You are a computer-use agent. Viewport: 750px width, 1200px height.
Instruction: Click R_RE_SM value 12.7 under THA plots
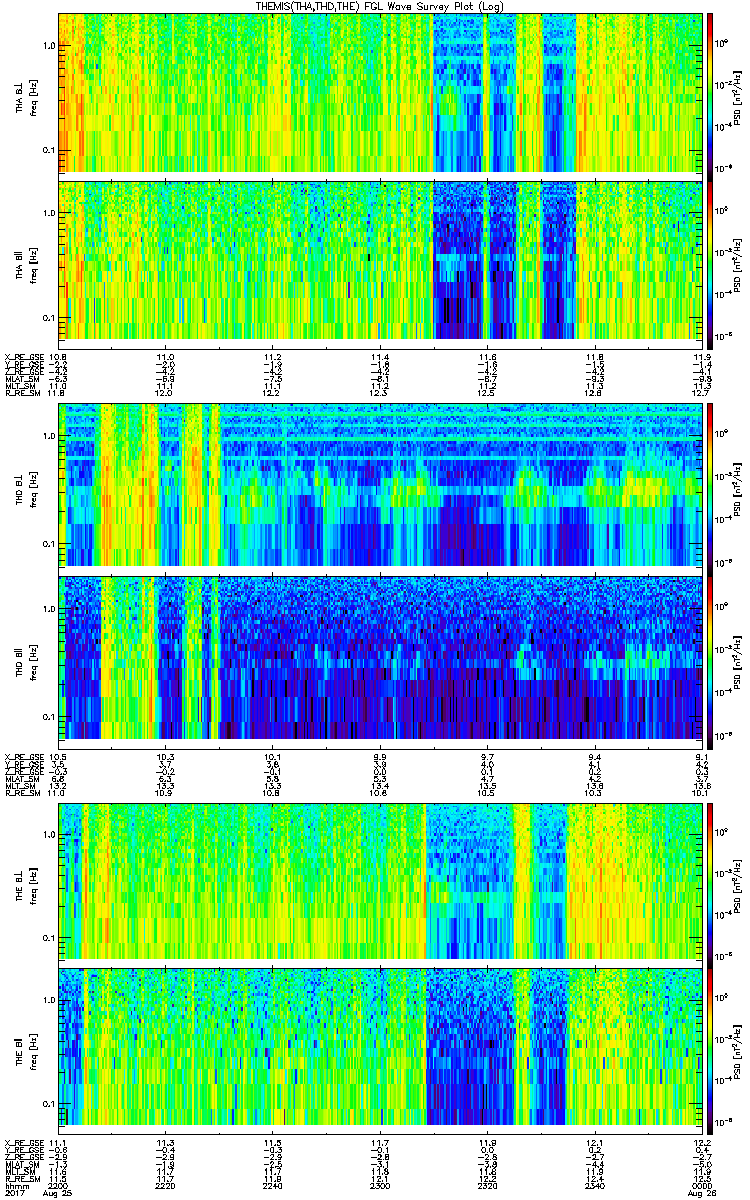tap(702, 394)
